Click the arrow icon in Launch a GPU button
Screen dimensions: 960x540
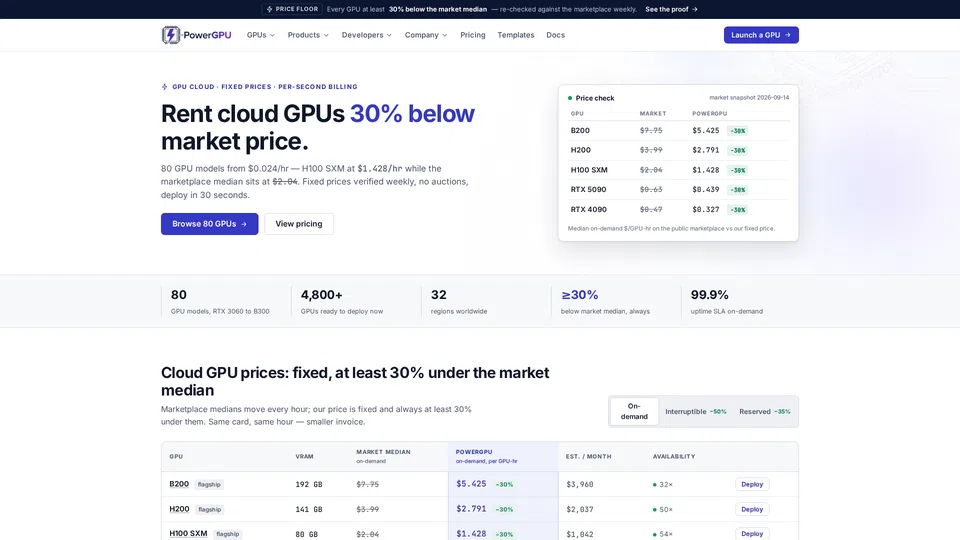coord(788,35)
